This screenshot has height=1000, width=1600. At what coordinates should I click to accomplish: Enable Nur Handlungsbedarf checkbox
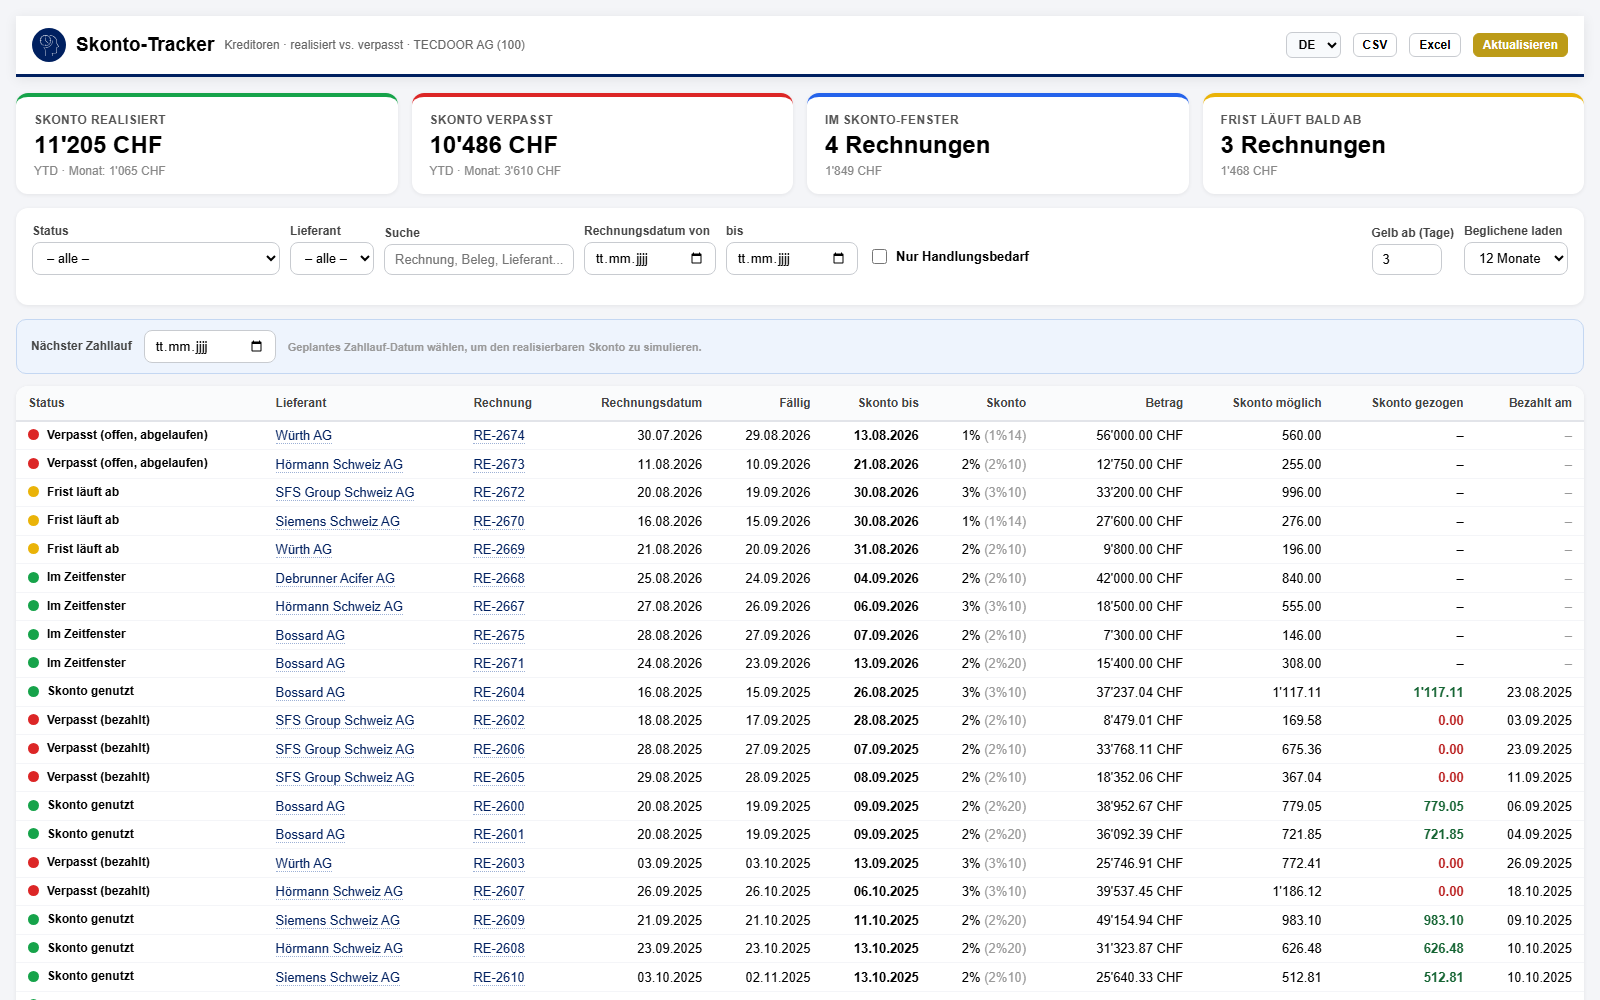[x=880, y=257]
